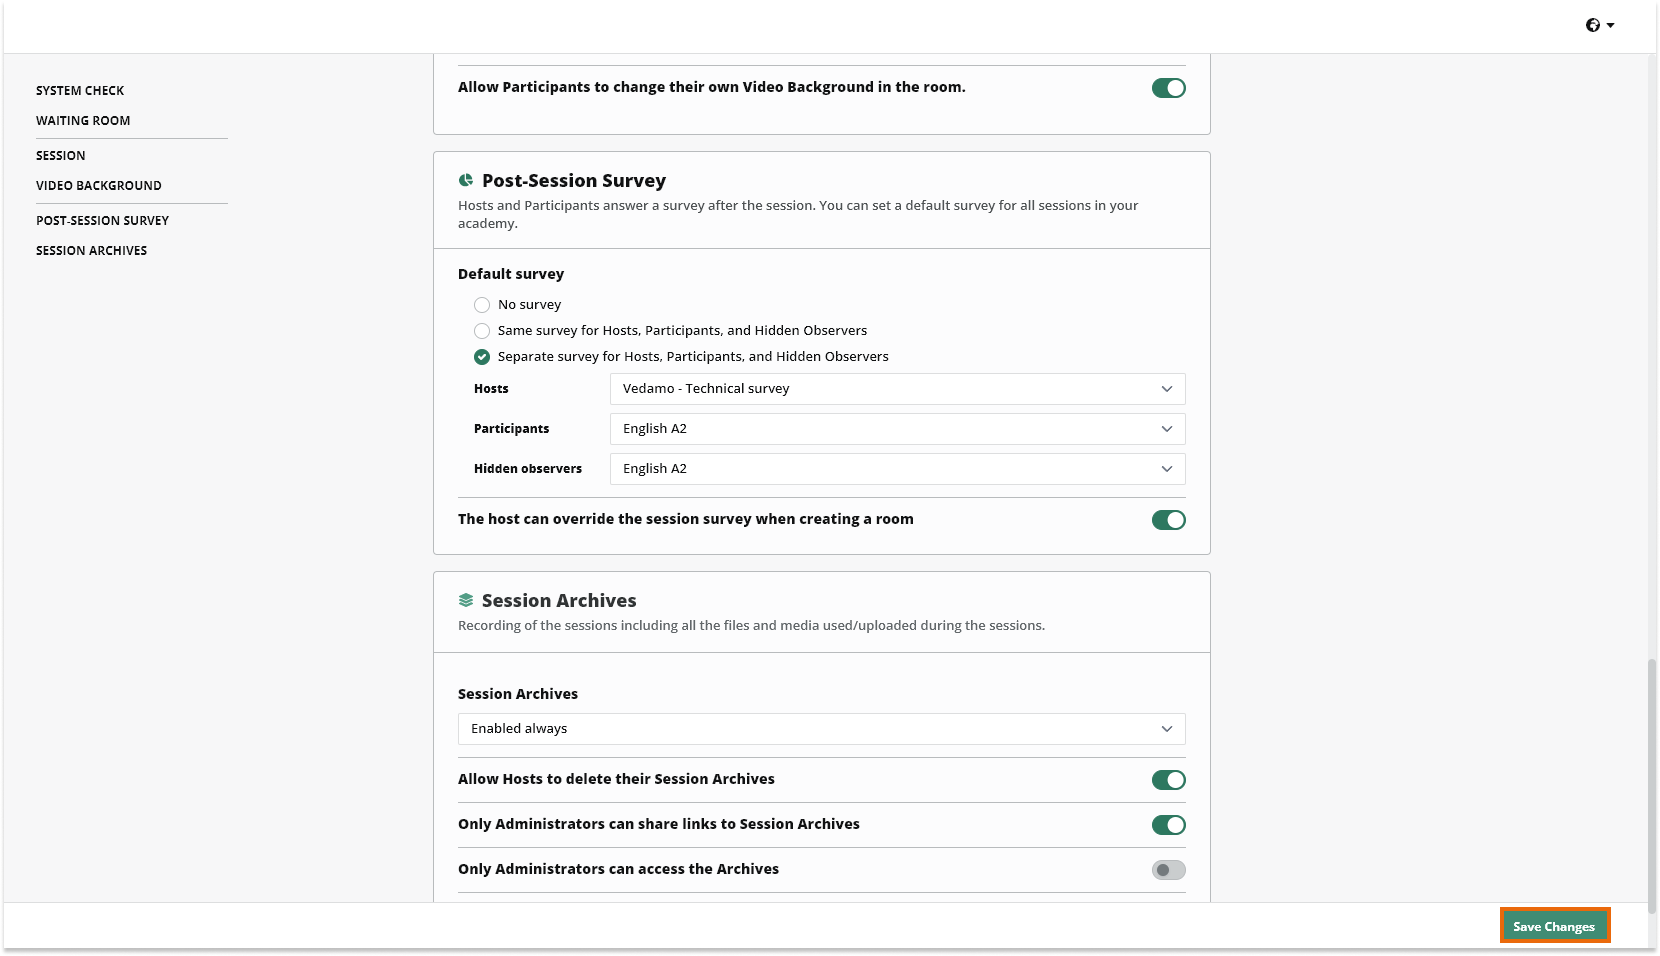Screen dimensions: 1660x956
Task: Enable Only Administrators can access the Archives
Action: point(1168,870)
